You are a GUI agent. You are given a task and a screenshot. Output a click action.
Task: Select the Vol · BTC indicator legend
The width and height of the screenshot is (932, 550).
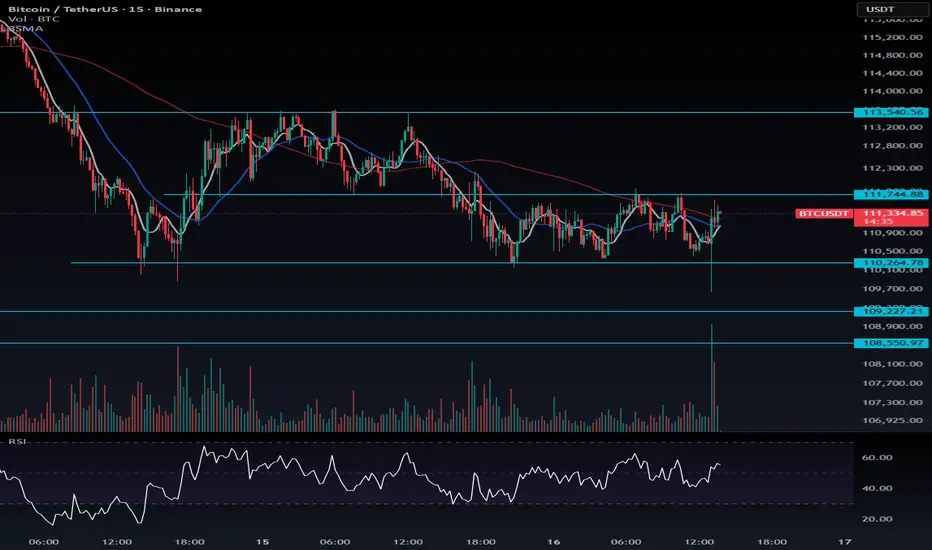[x=28, y=20]
